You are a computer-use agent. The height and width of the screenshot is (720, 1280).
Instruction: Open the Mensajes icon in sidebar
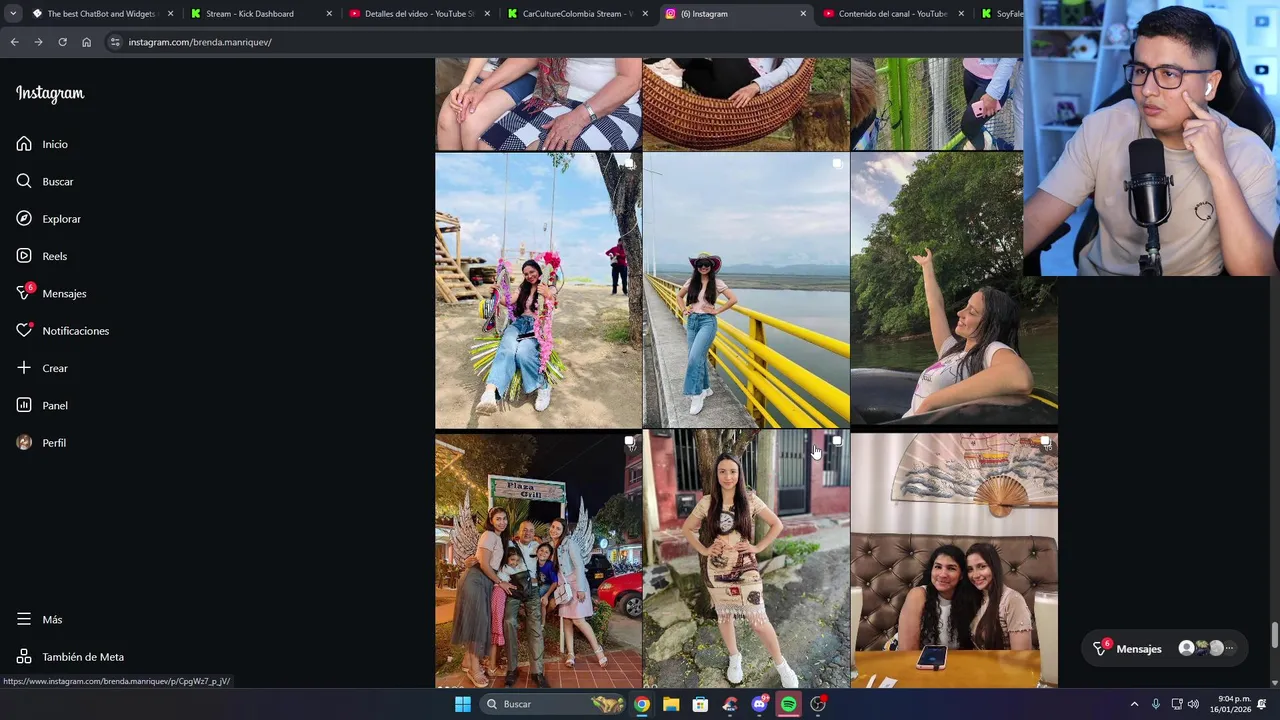pyautogui.click(x=24, y=293)
